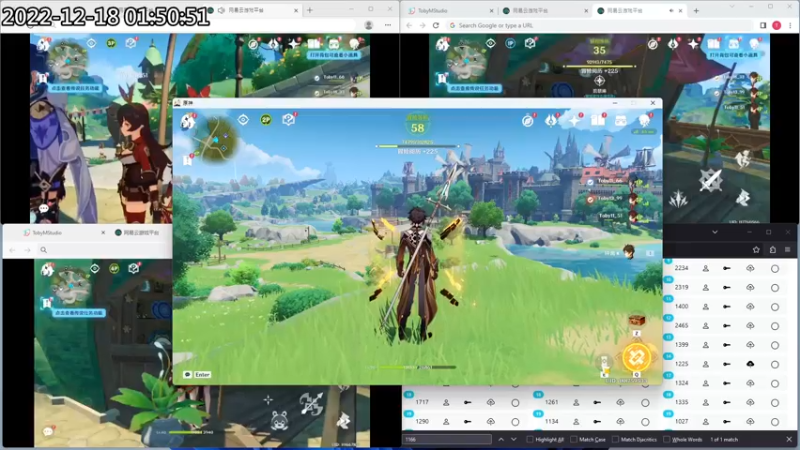800x450 pixels.
Task: Click the sprint icon in bottom-left game
Action: pos(343,421)
